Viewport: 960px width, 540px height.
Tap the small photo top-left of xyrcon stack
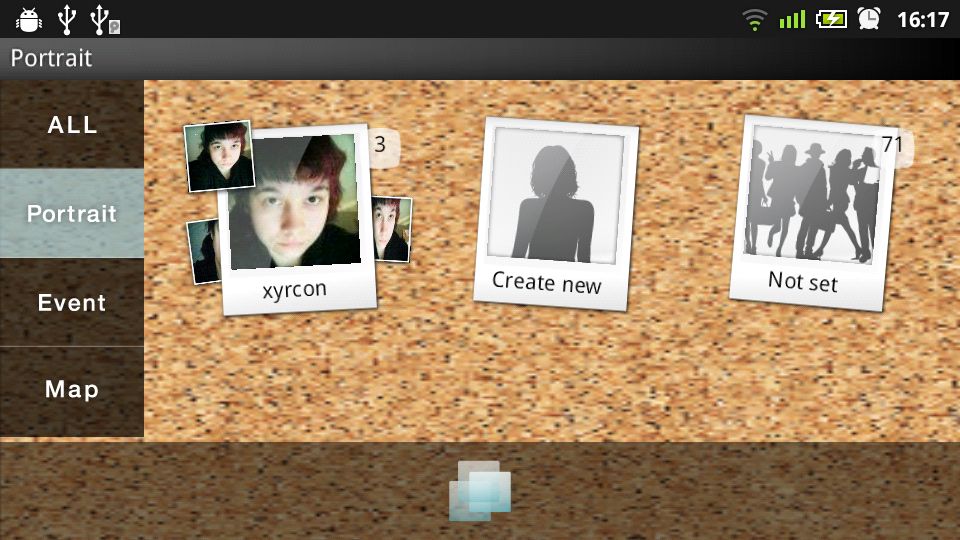(x=218, y=155)
